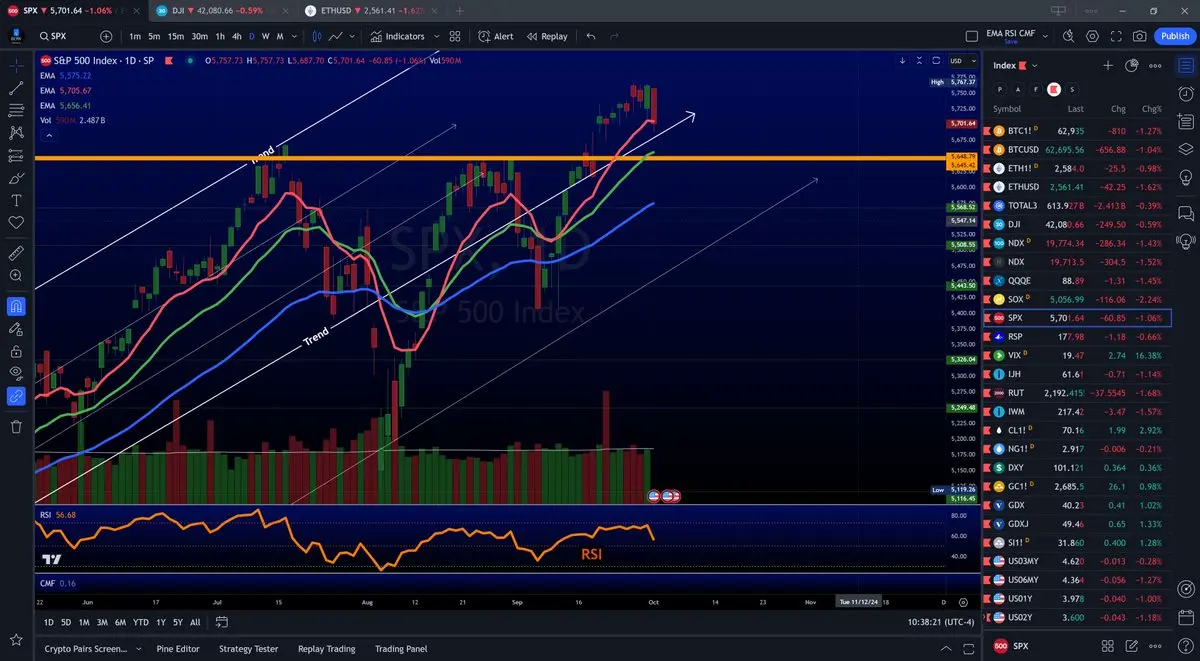Select the brush drawing tool
The image size is (1200, 661).
click(x=16, y=178)
